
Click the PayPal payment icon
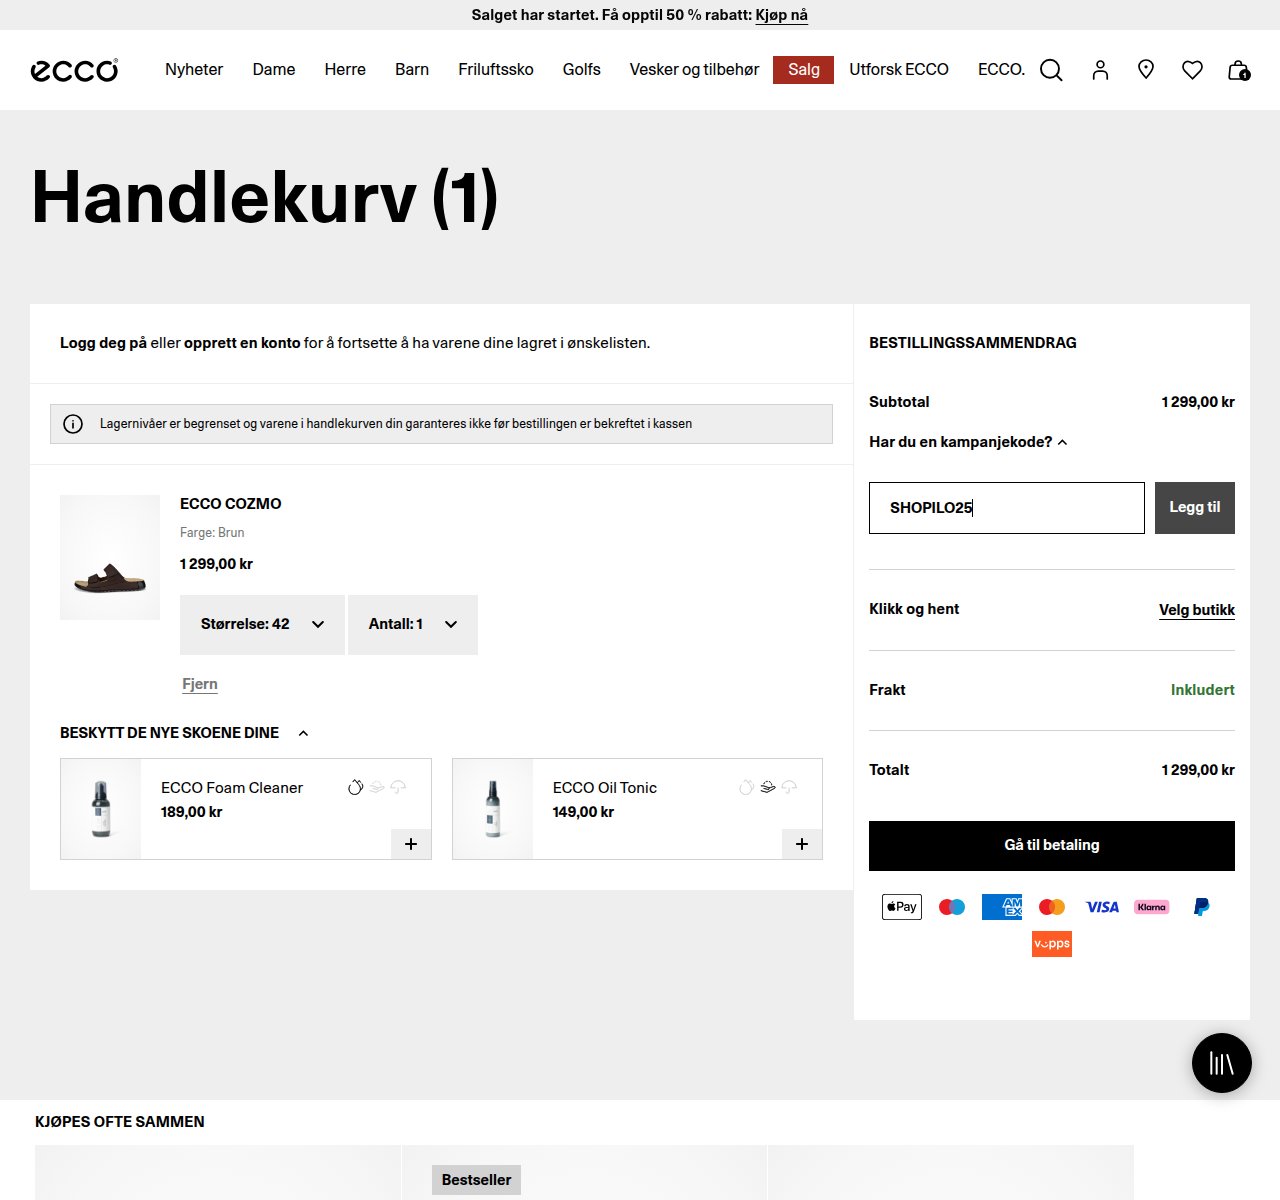[1202, 907]
